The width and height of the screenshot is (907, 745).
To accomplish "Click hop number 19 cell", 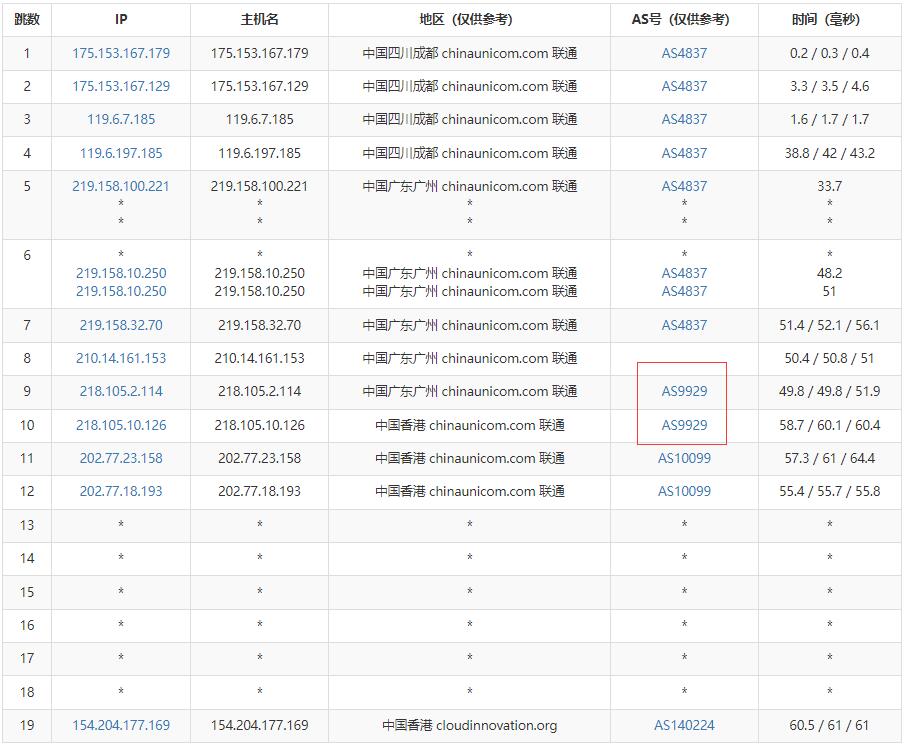I will [x=27, y=725].
